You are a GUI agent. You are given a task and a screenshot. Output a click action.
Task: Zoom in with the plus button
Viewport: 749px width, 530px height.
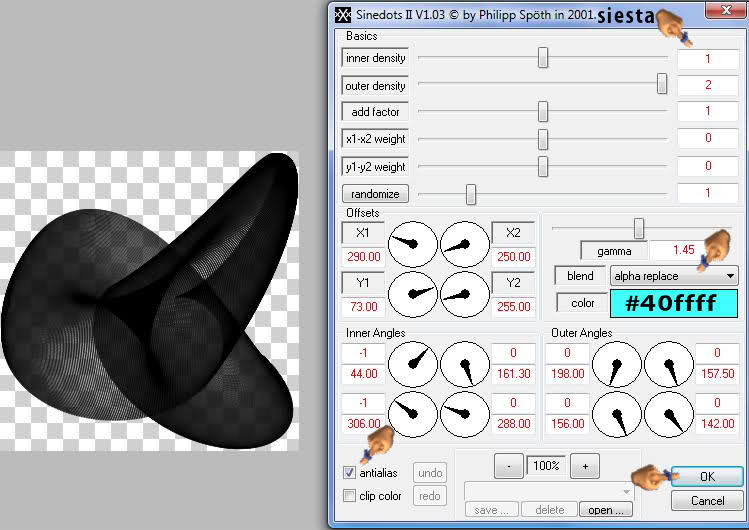coord(585,466)
